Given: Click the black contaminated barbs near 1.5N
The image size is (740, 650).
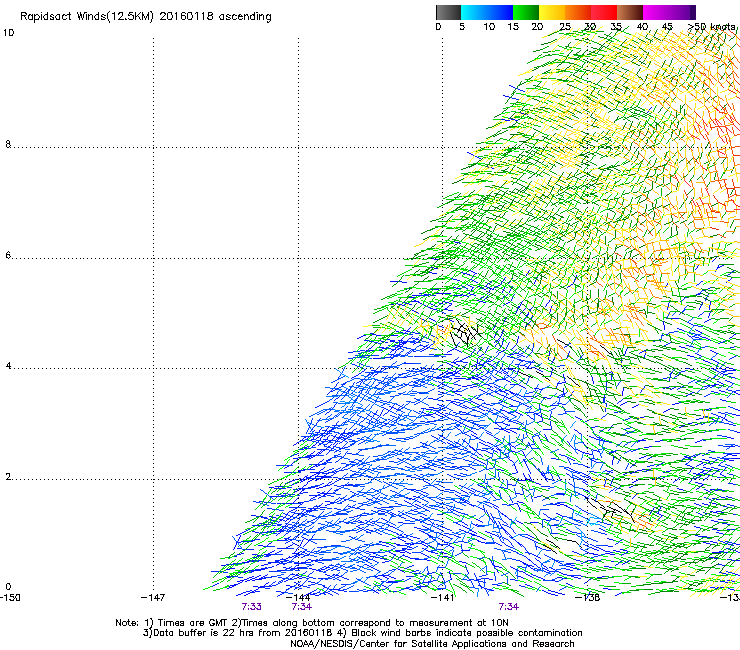Looking at the screenshot, I should tap(609, 508).
